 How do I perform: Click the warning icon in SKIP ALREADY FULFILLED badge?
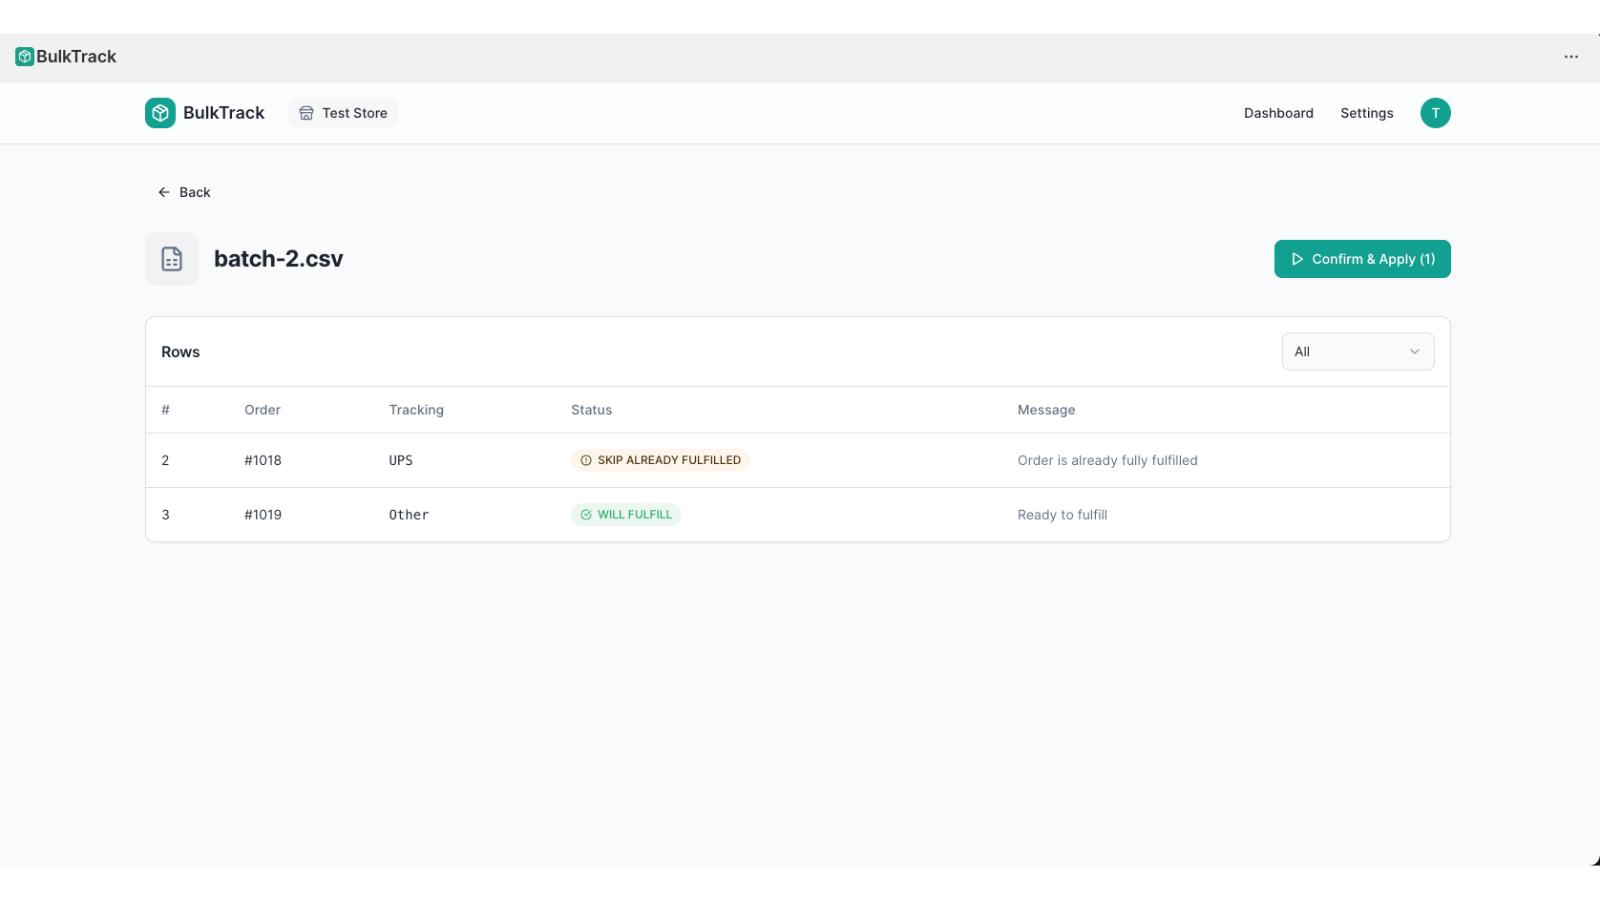point(585,460)
